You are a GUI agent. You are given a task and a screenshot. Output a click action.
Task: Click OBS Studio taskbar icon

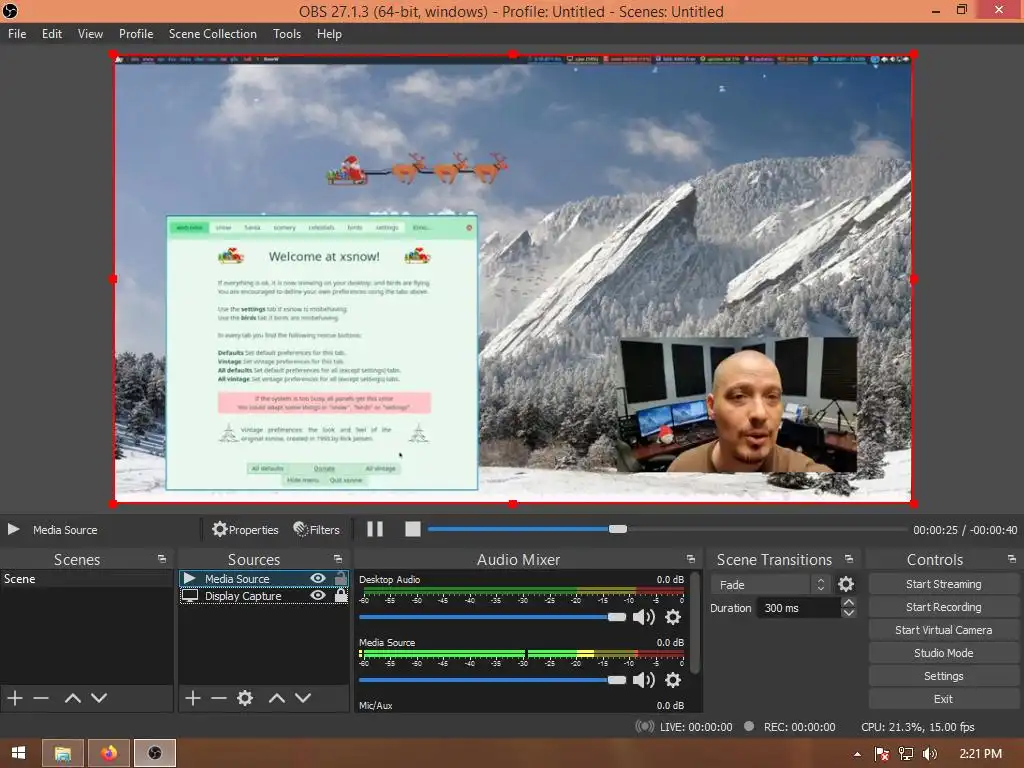tap(155, 753)
